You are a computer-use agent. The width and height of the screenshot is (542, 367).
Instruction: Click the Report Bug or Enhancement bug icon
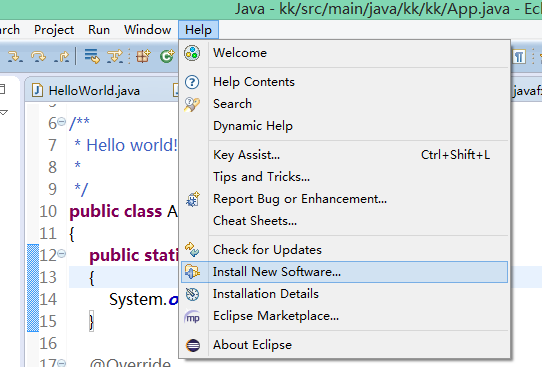[x=193, y=199]
